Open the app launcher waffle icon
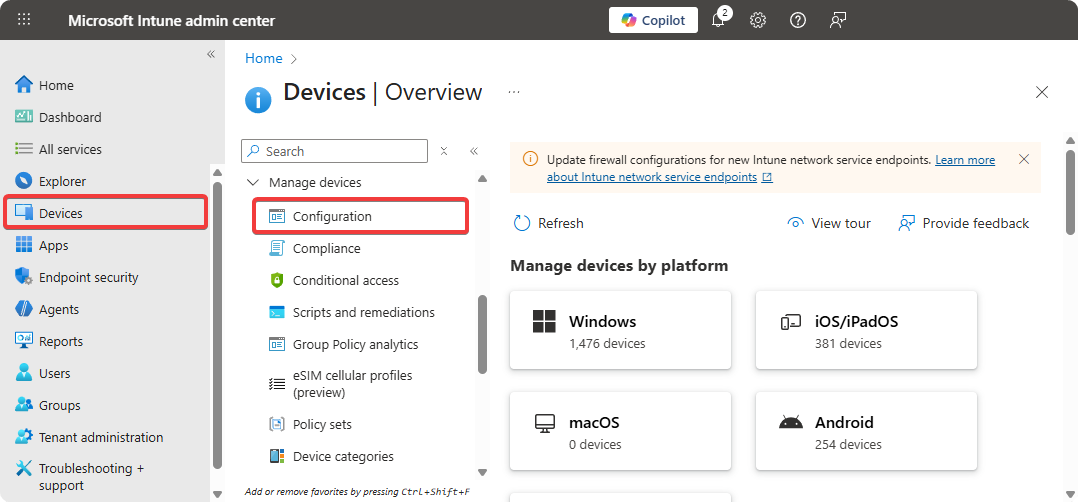1078x502 pixels. point(24,20)
